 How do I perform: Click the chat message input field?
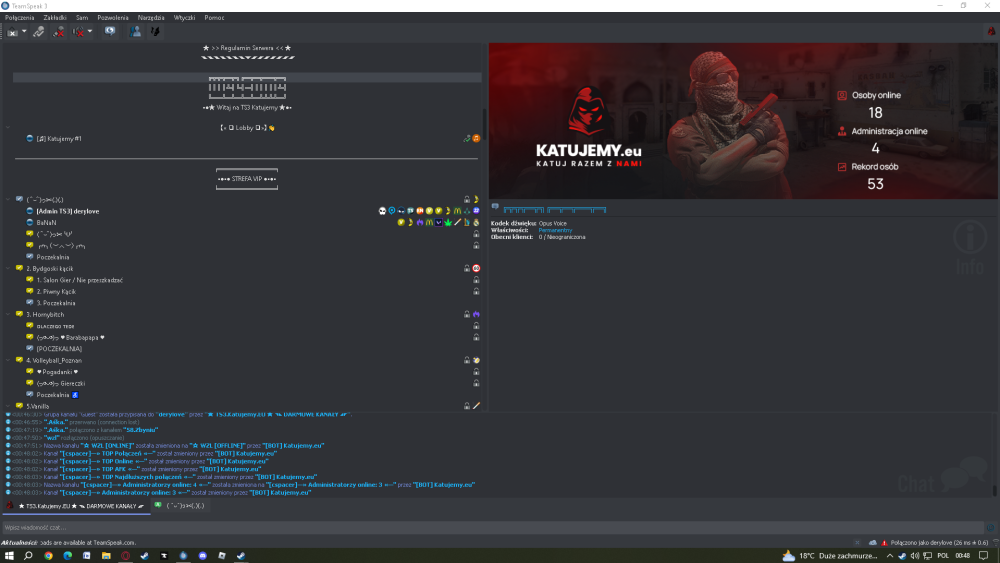point(492,527)
